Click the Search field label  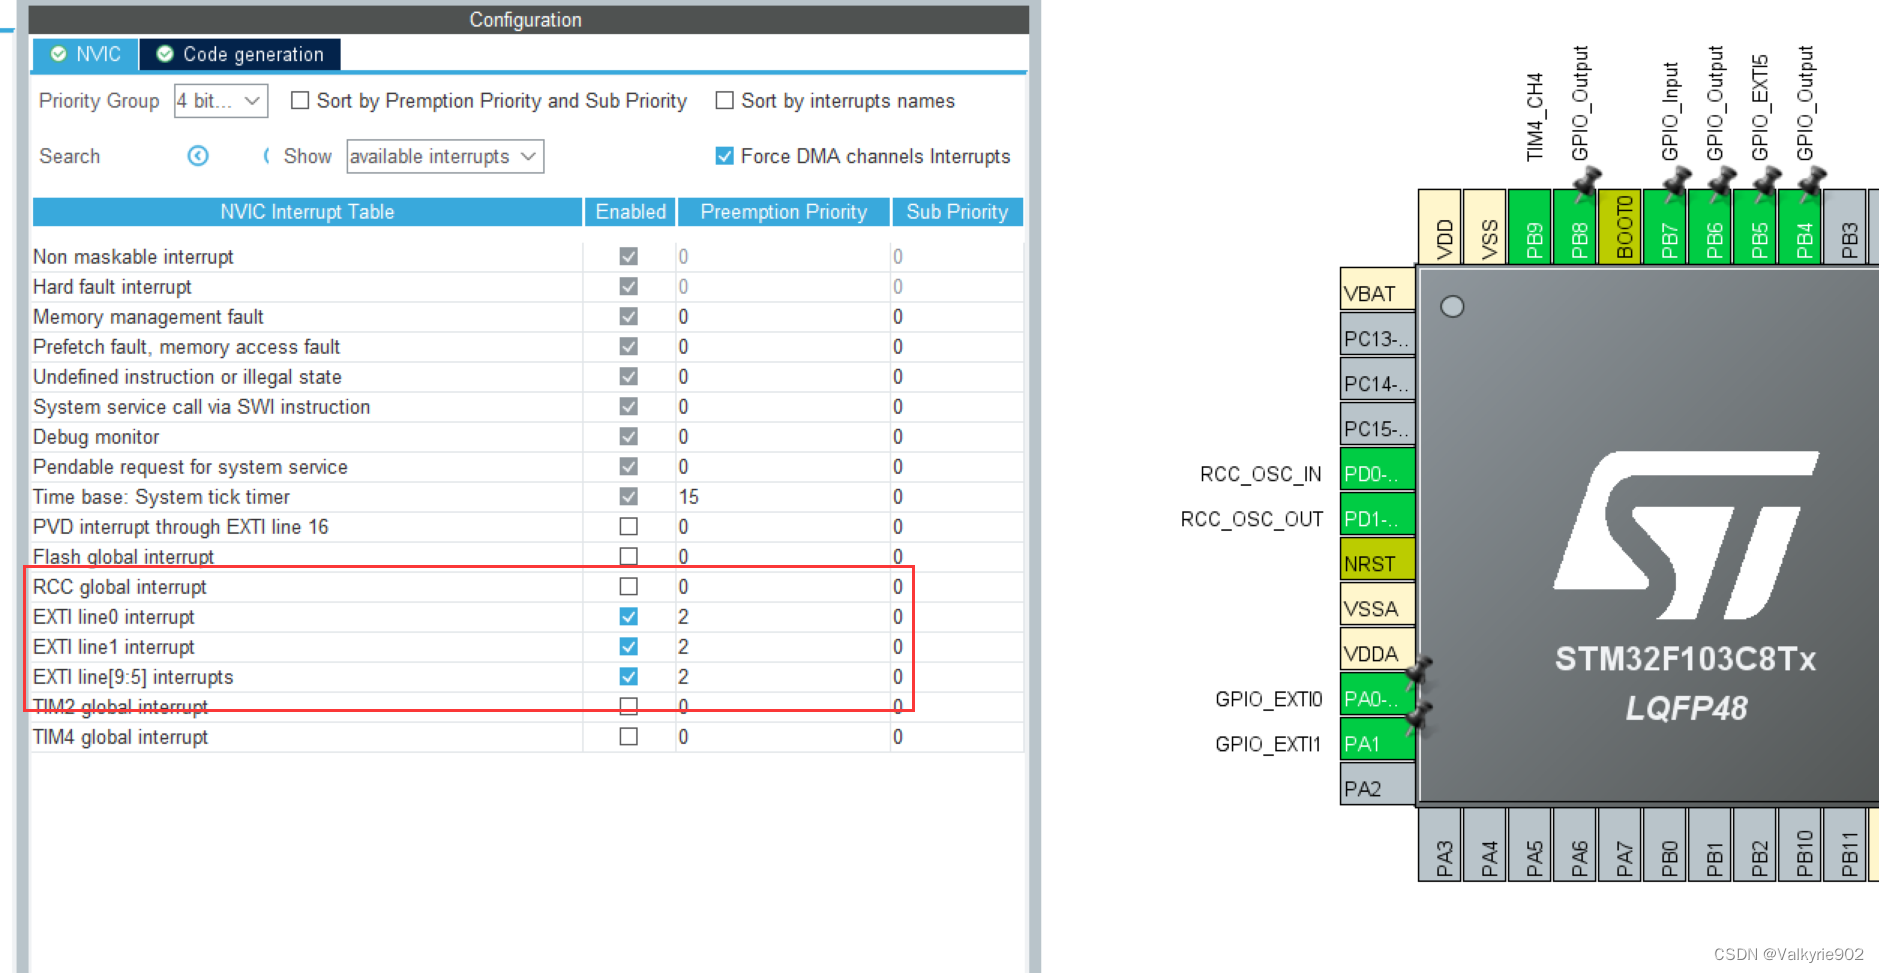(70, 156)
